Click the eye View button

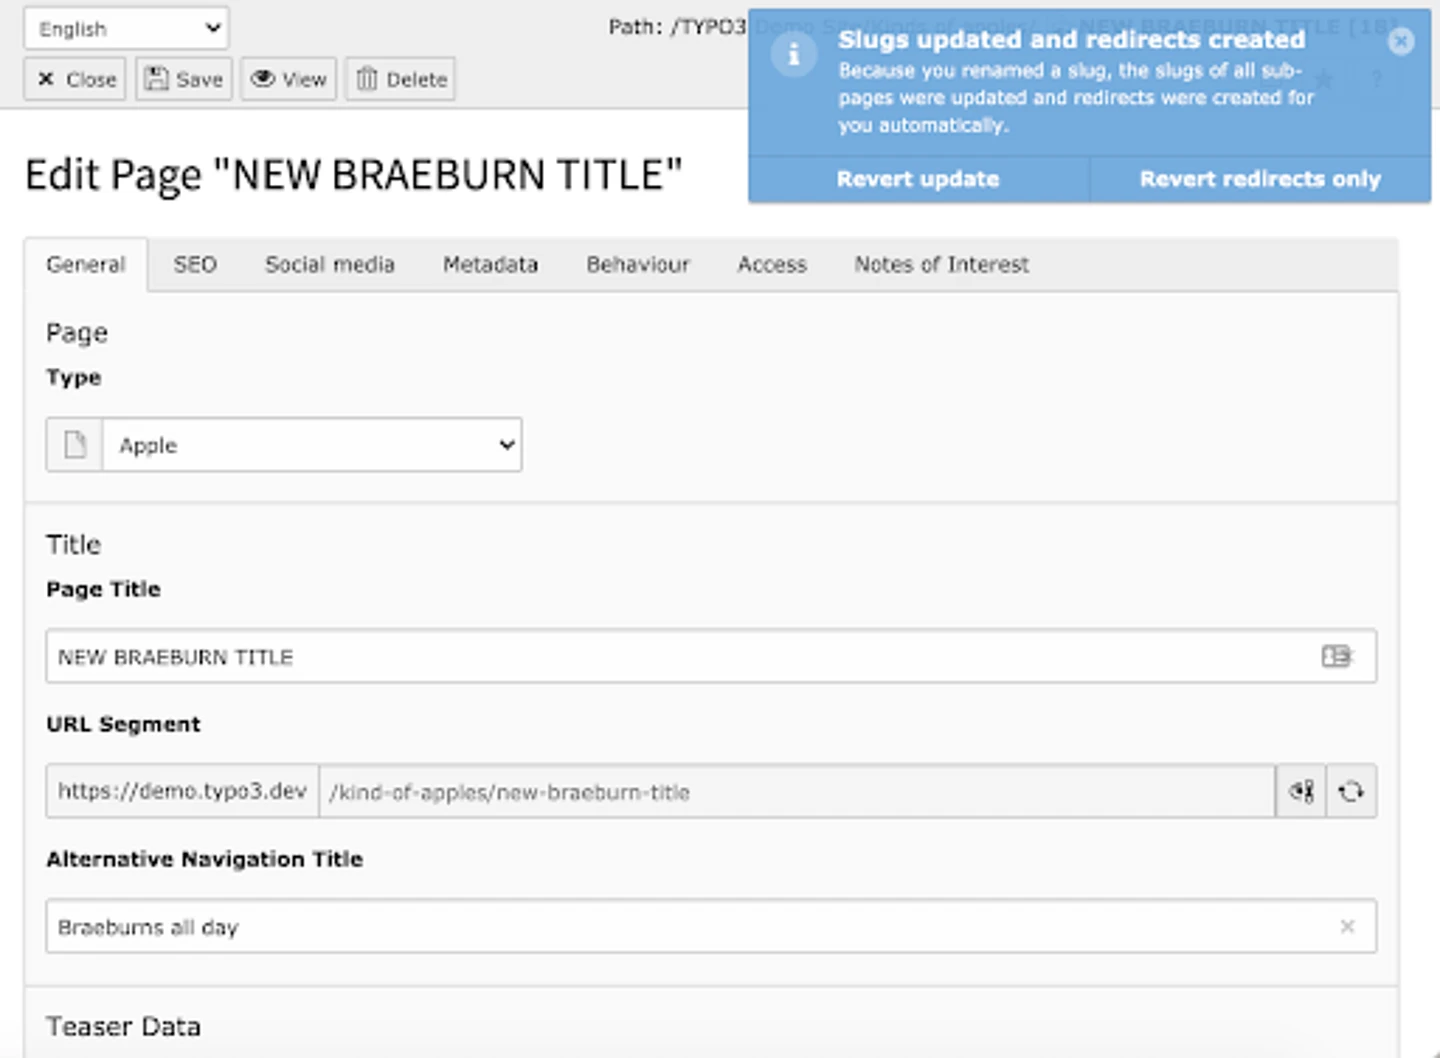click(x=289, y=79)
